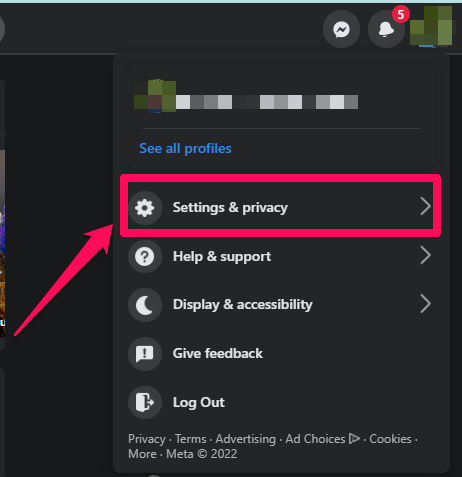Open the notifications bell
This screenshot has height=477, width=462.
386,29
